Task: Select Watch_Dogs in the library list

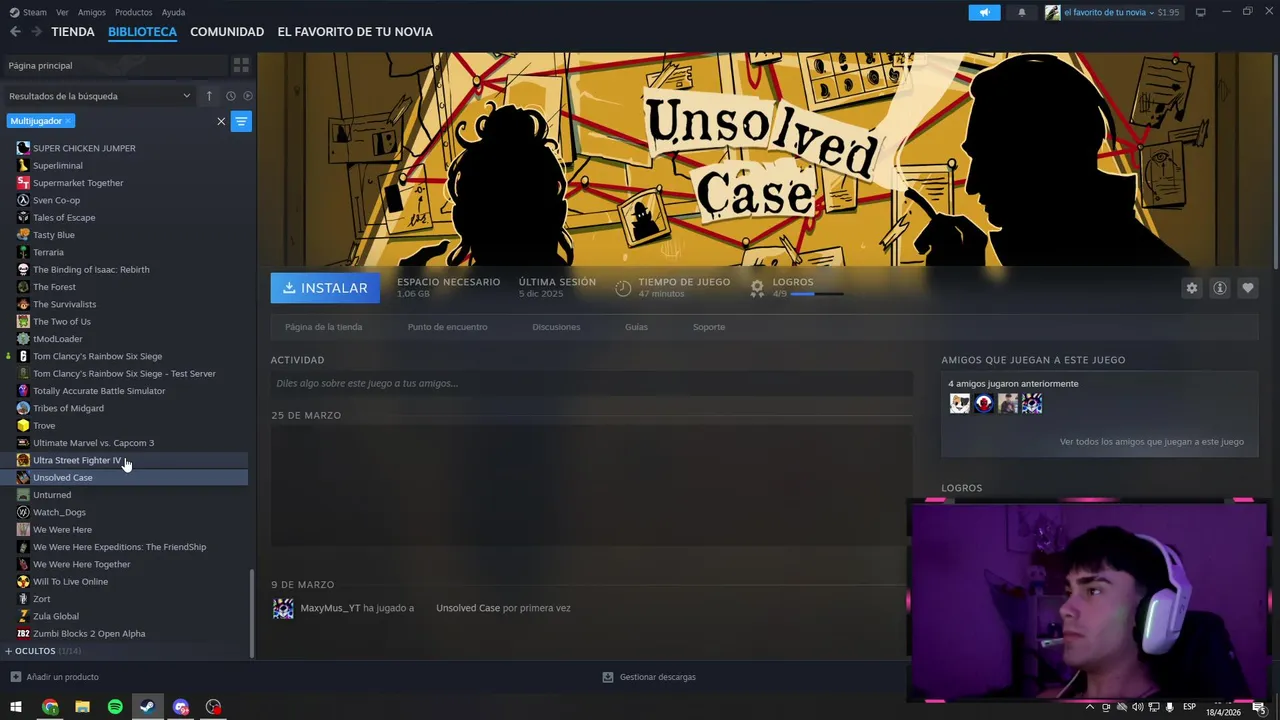Action: point(59,512)
